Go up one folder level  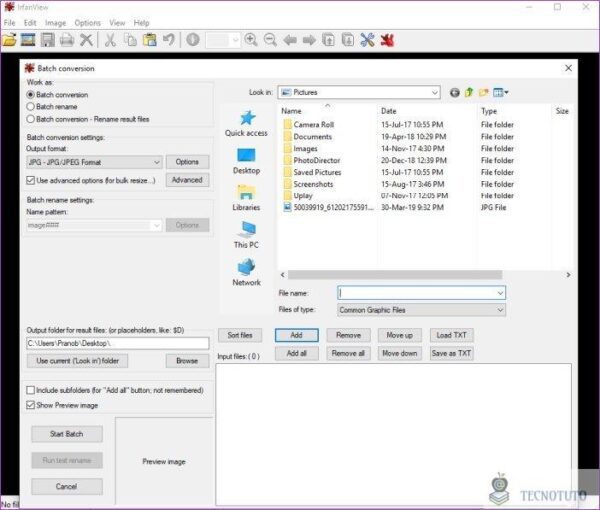coord(469,93)
